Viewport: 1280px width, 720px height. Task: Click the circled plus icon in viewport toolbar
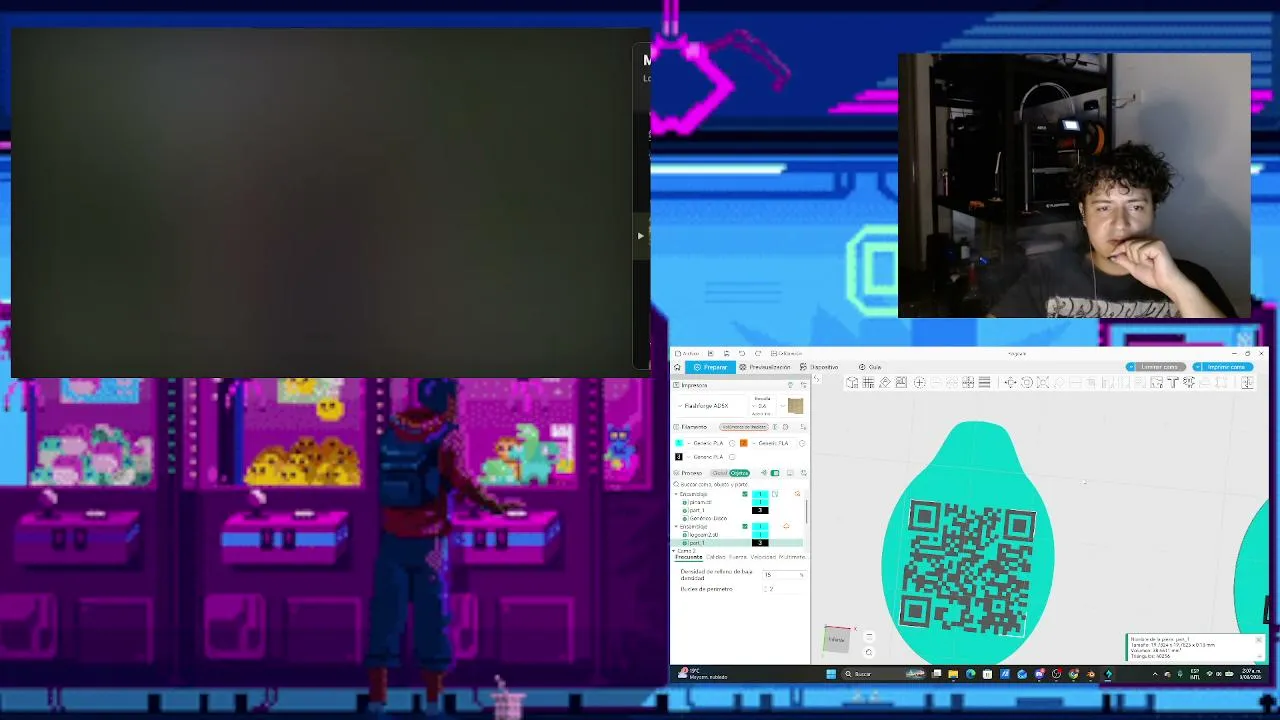(x=919, y=382)
